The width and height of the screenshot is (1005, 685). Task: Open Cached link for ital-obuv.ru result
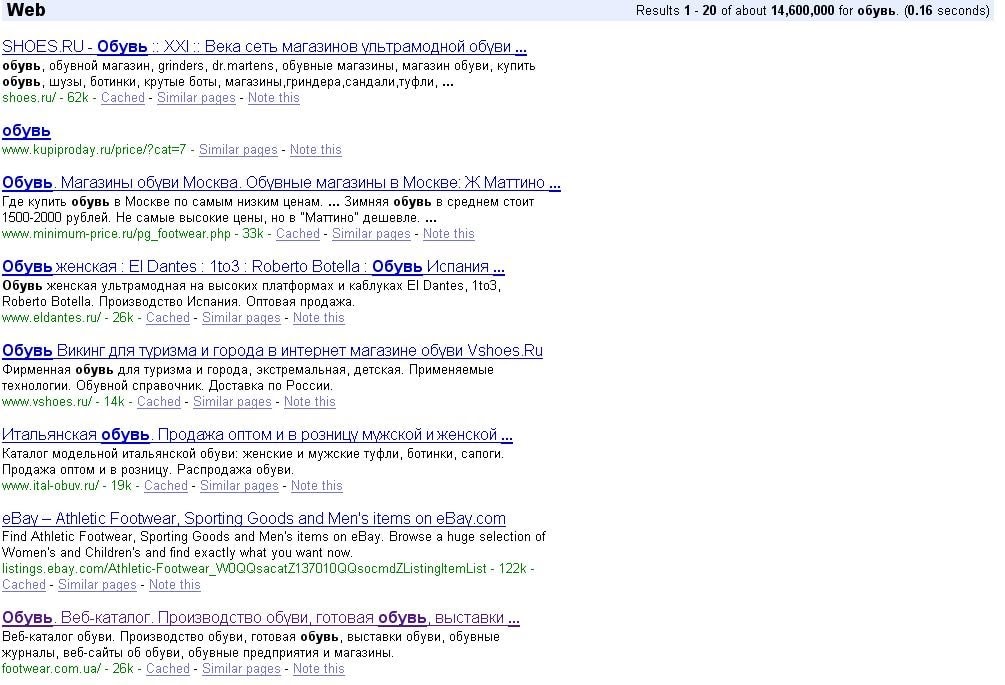(166, 485)
